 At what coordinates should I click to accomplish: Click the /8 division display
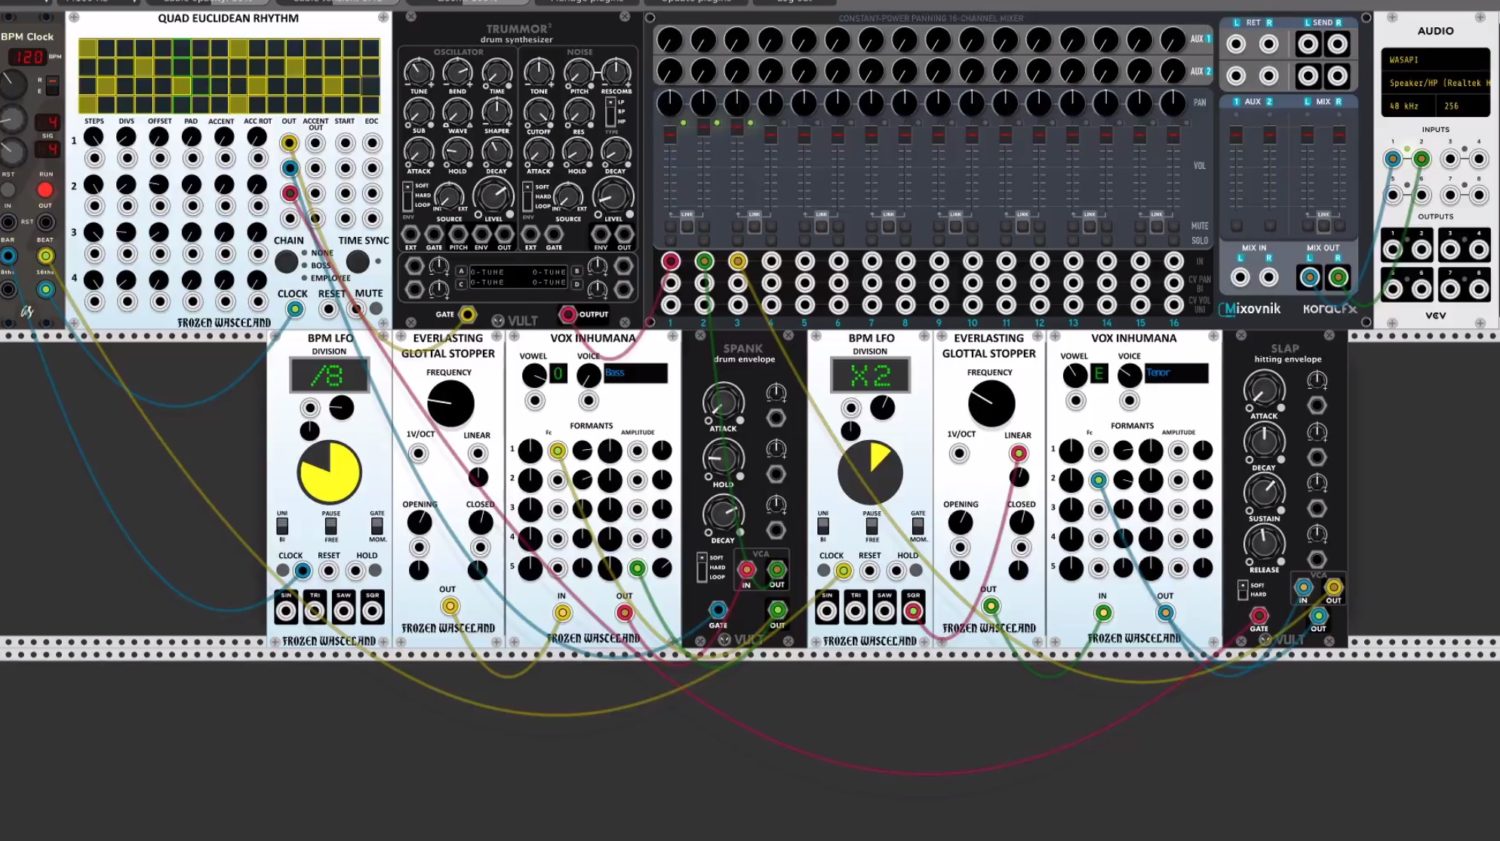tap(329, 376)
